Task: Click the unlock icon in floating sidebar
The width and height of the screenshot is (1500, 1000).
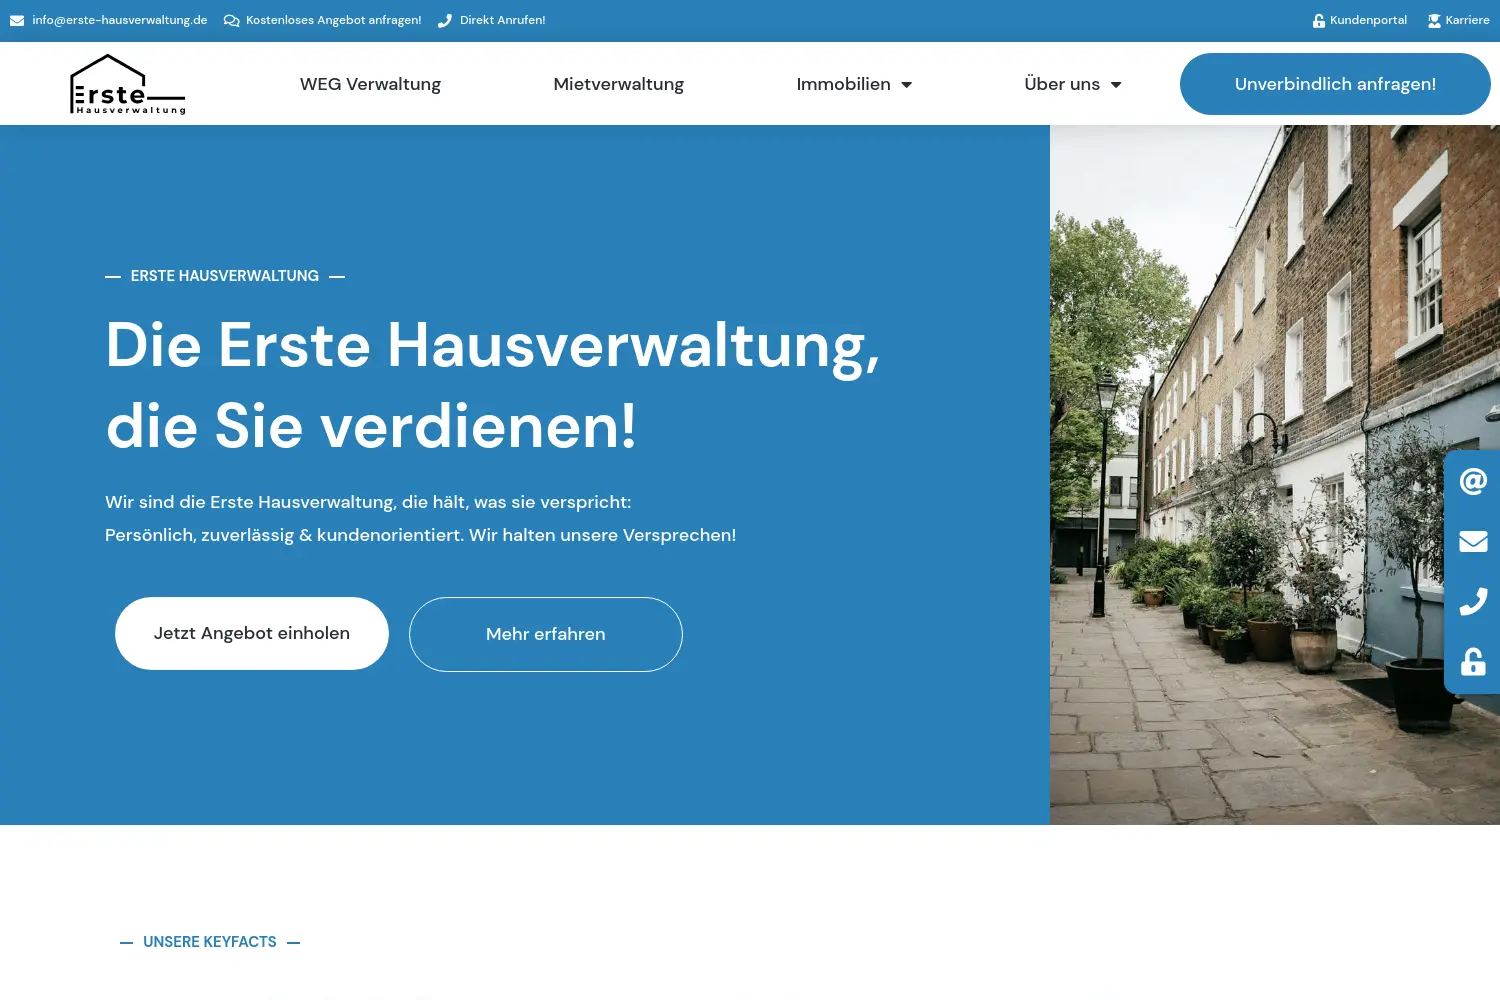Action: (1473, 661)
